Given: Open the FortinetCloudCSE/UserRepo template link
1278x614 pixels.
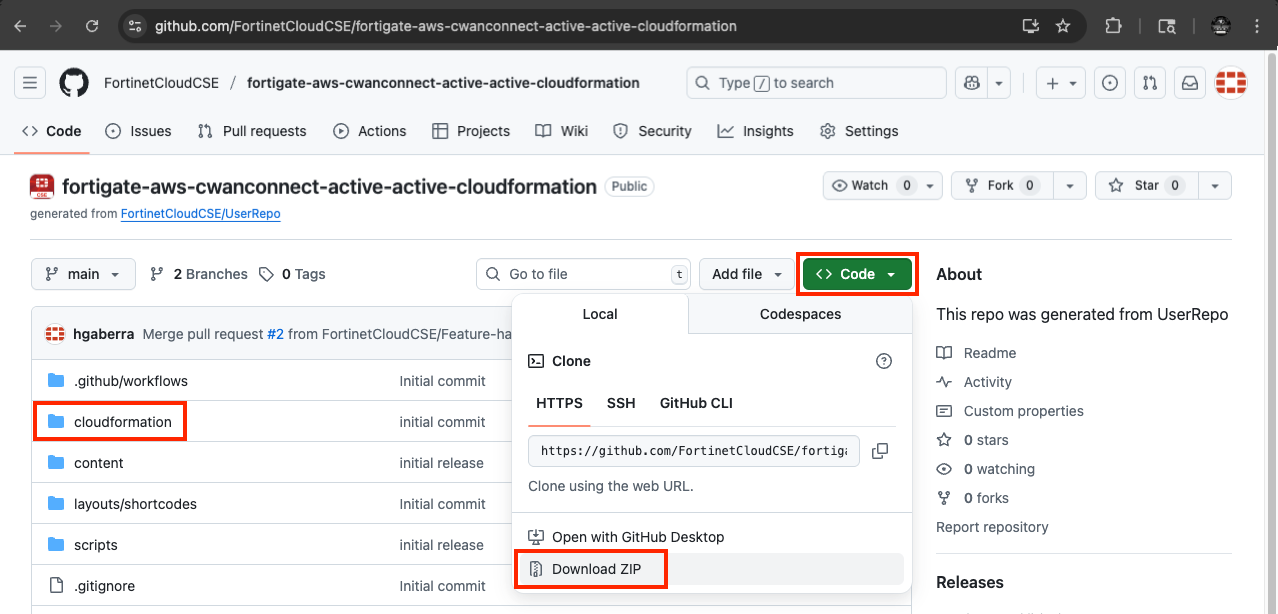Looking at the screenshot, I should [x=200, y=214].
